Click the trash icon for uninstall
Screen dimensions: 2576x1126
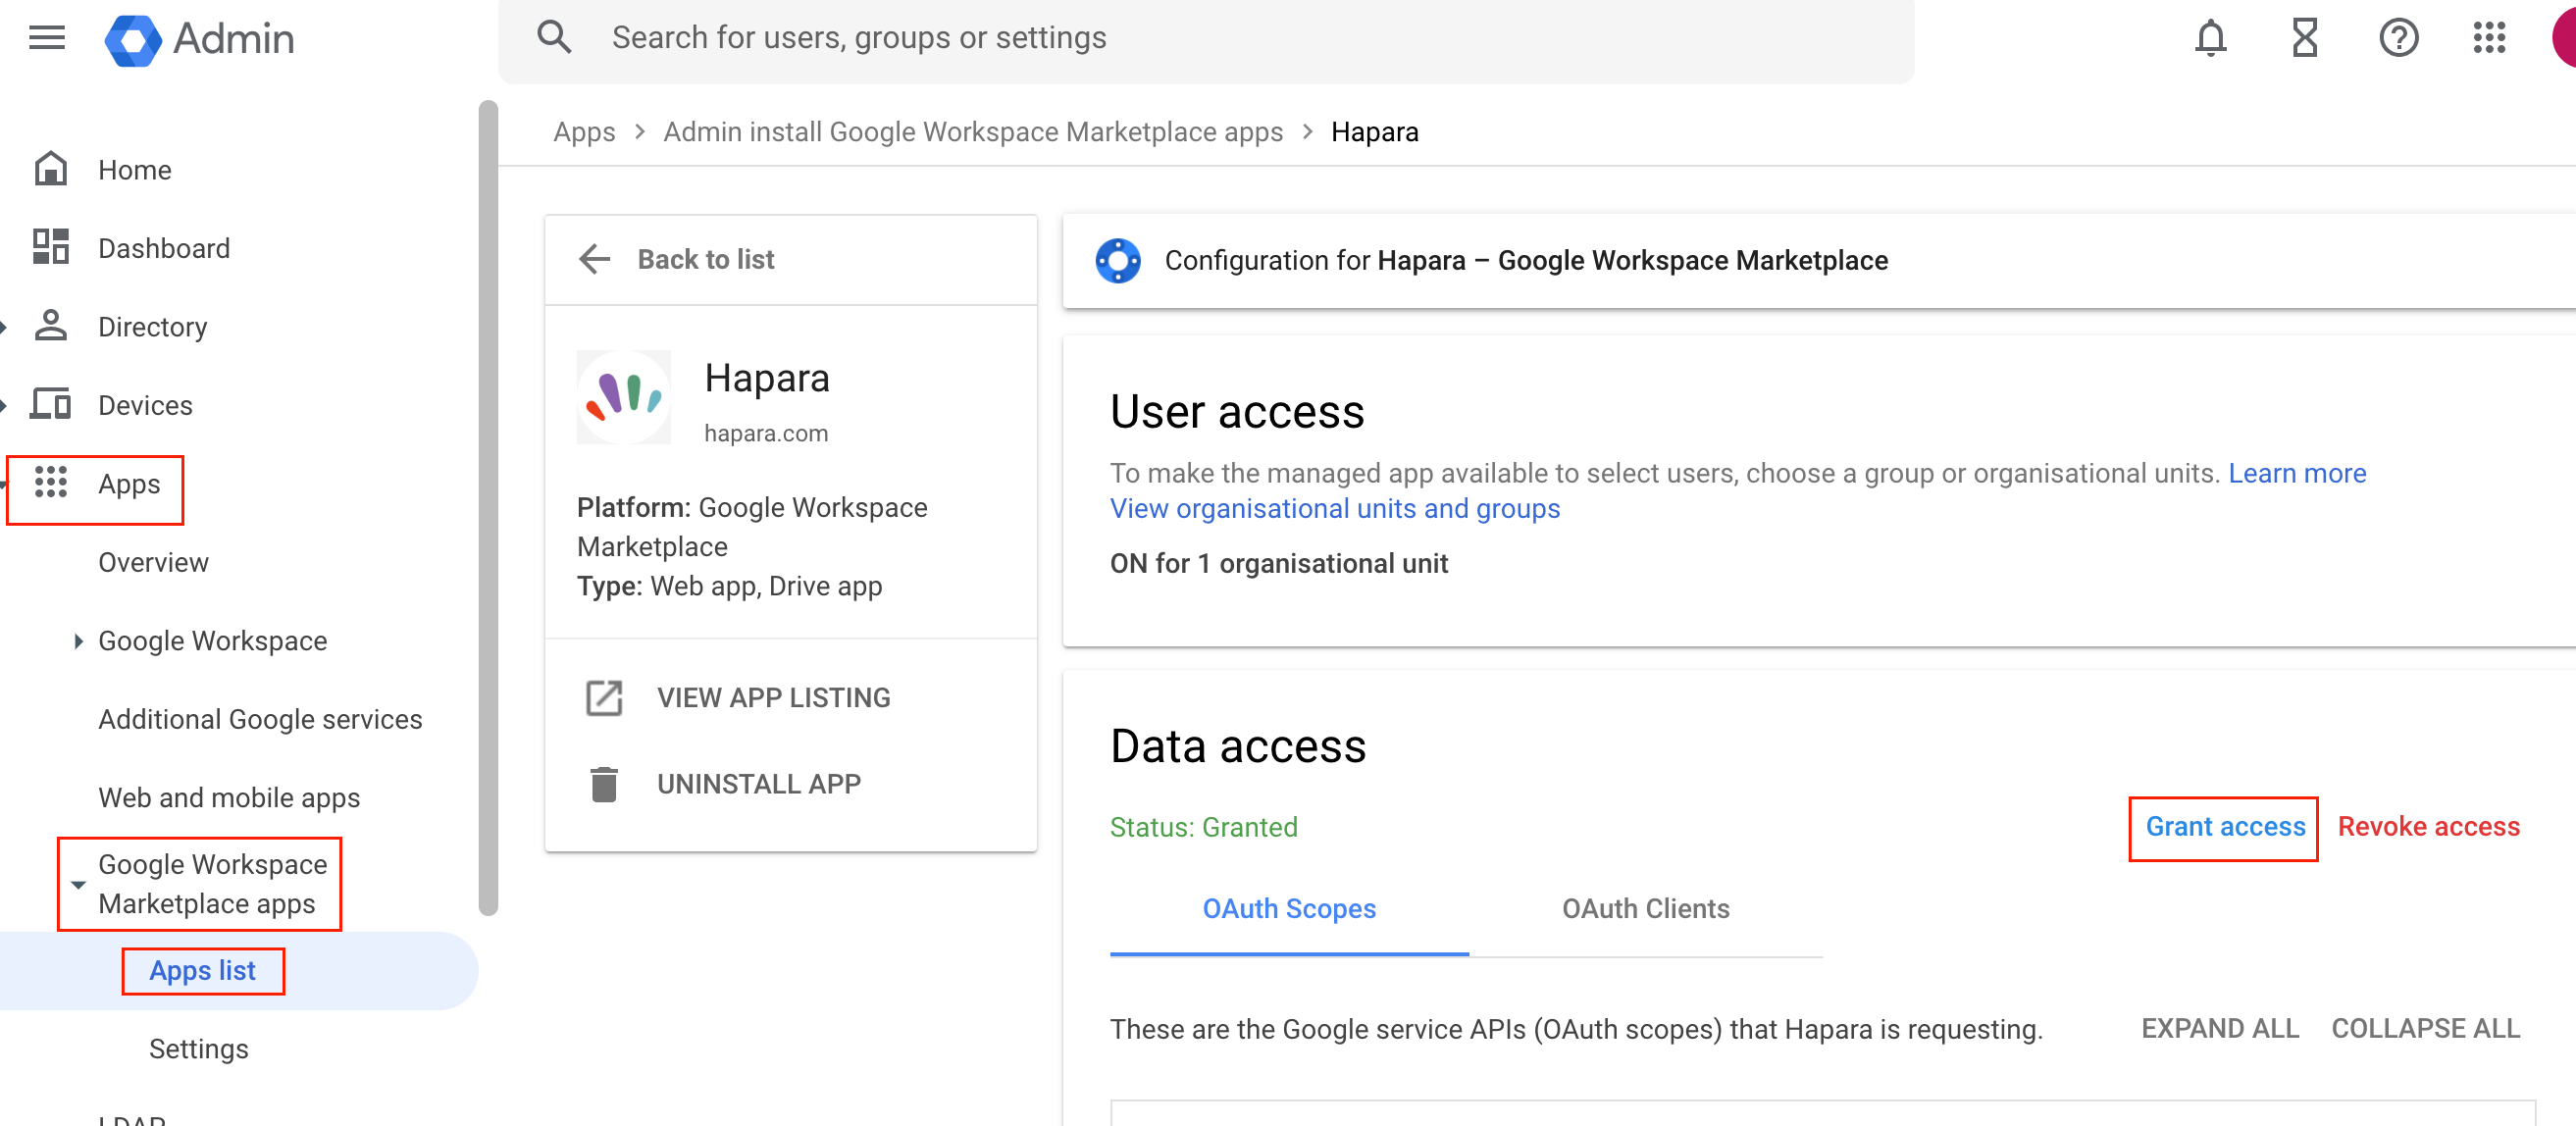pos(604,784)
